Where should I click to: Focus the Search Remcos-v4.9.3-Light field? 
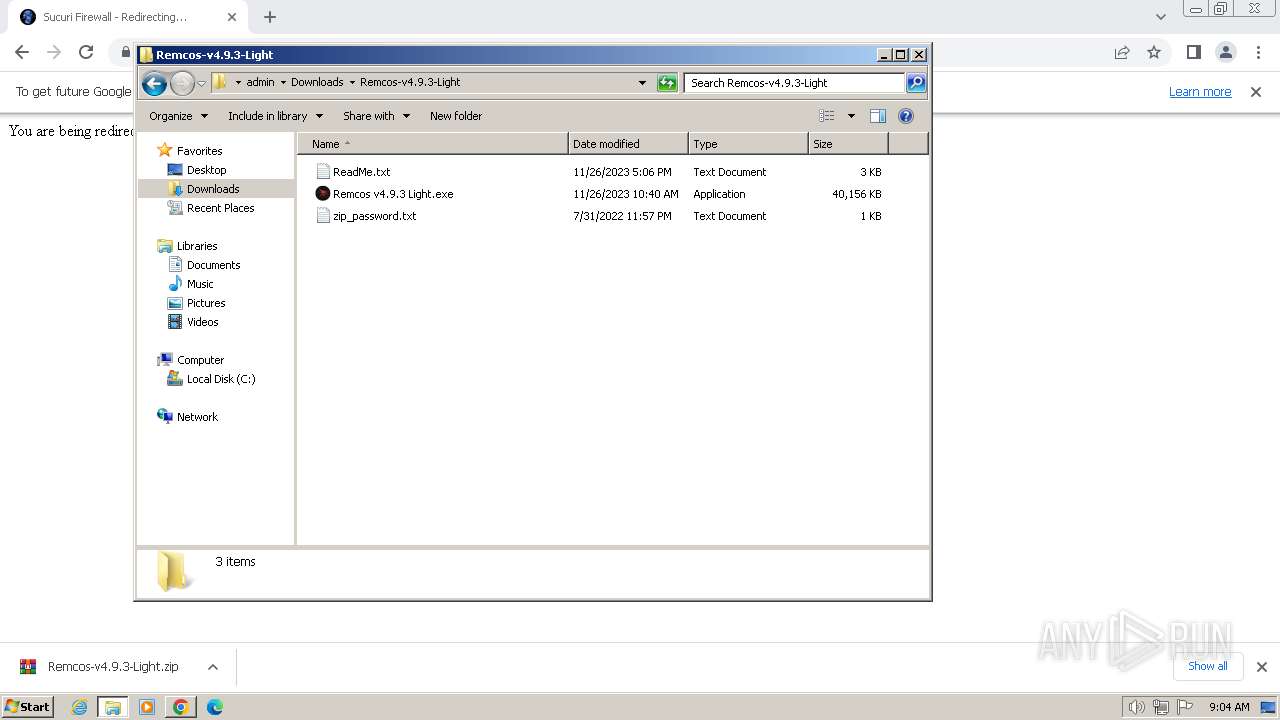[795, 83]
